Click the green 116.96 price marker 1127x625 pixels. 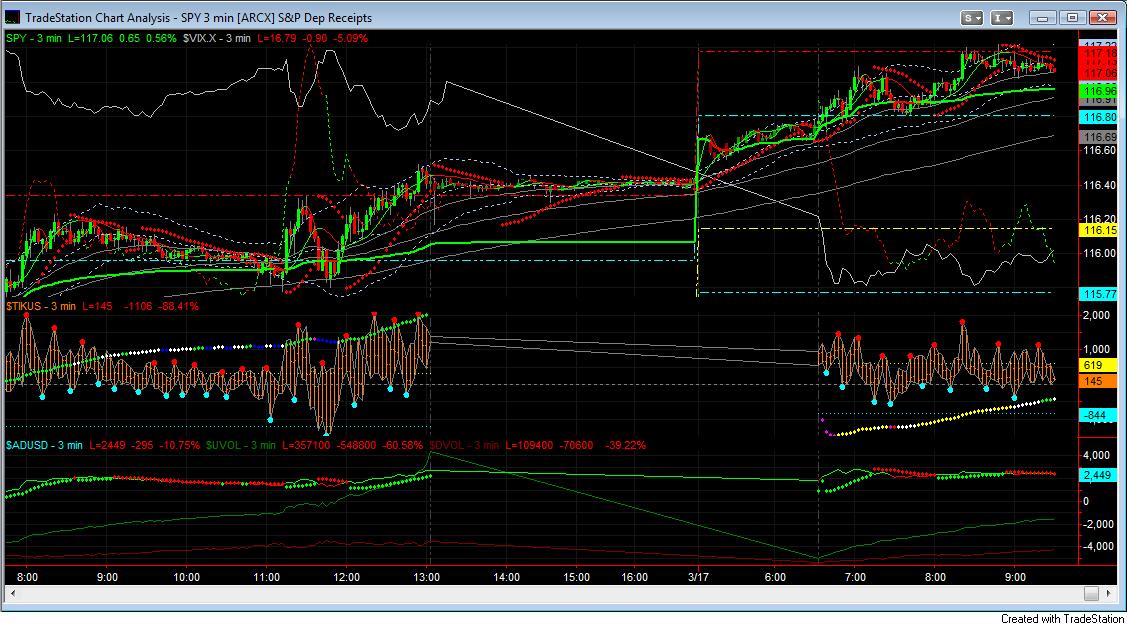(1099, 91)
